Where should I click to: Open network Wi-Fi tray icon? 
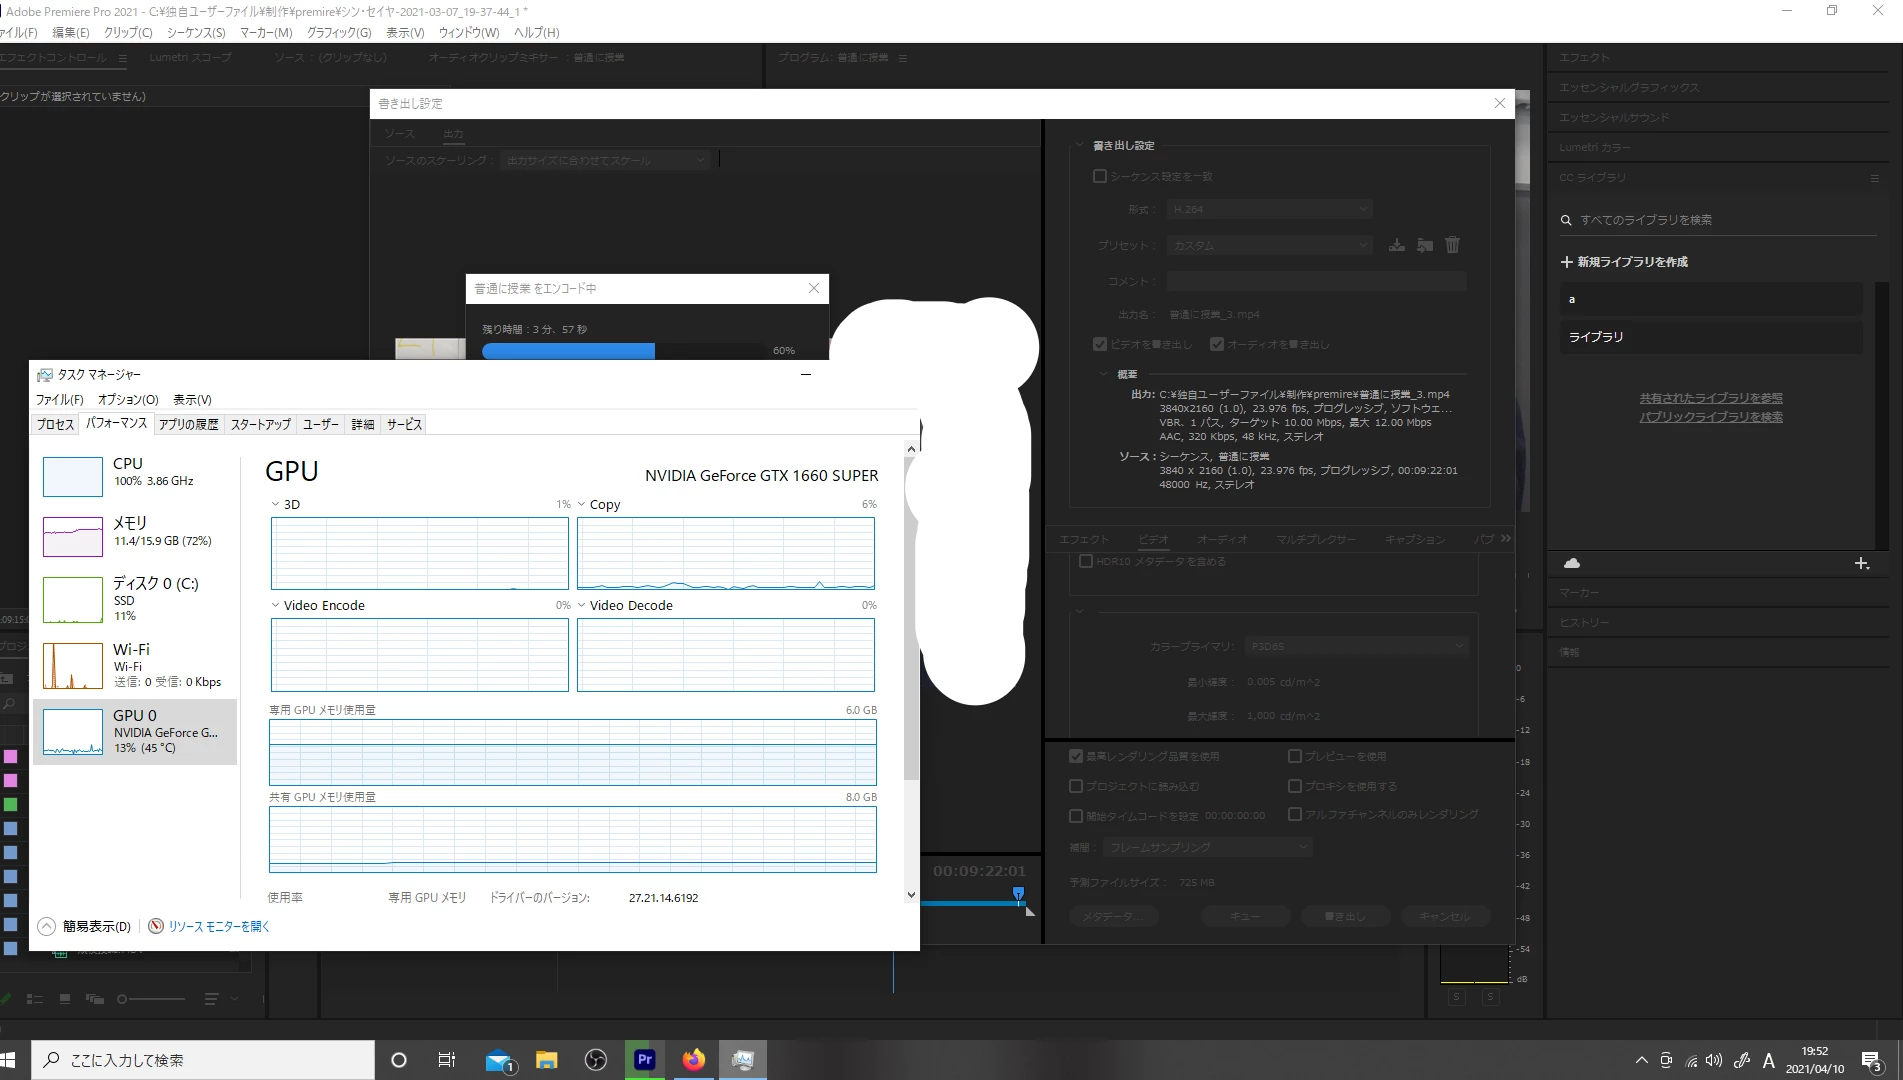tap(1691, 1060)
